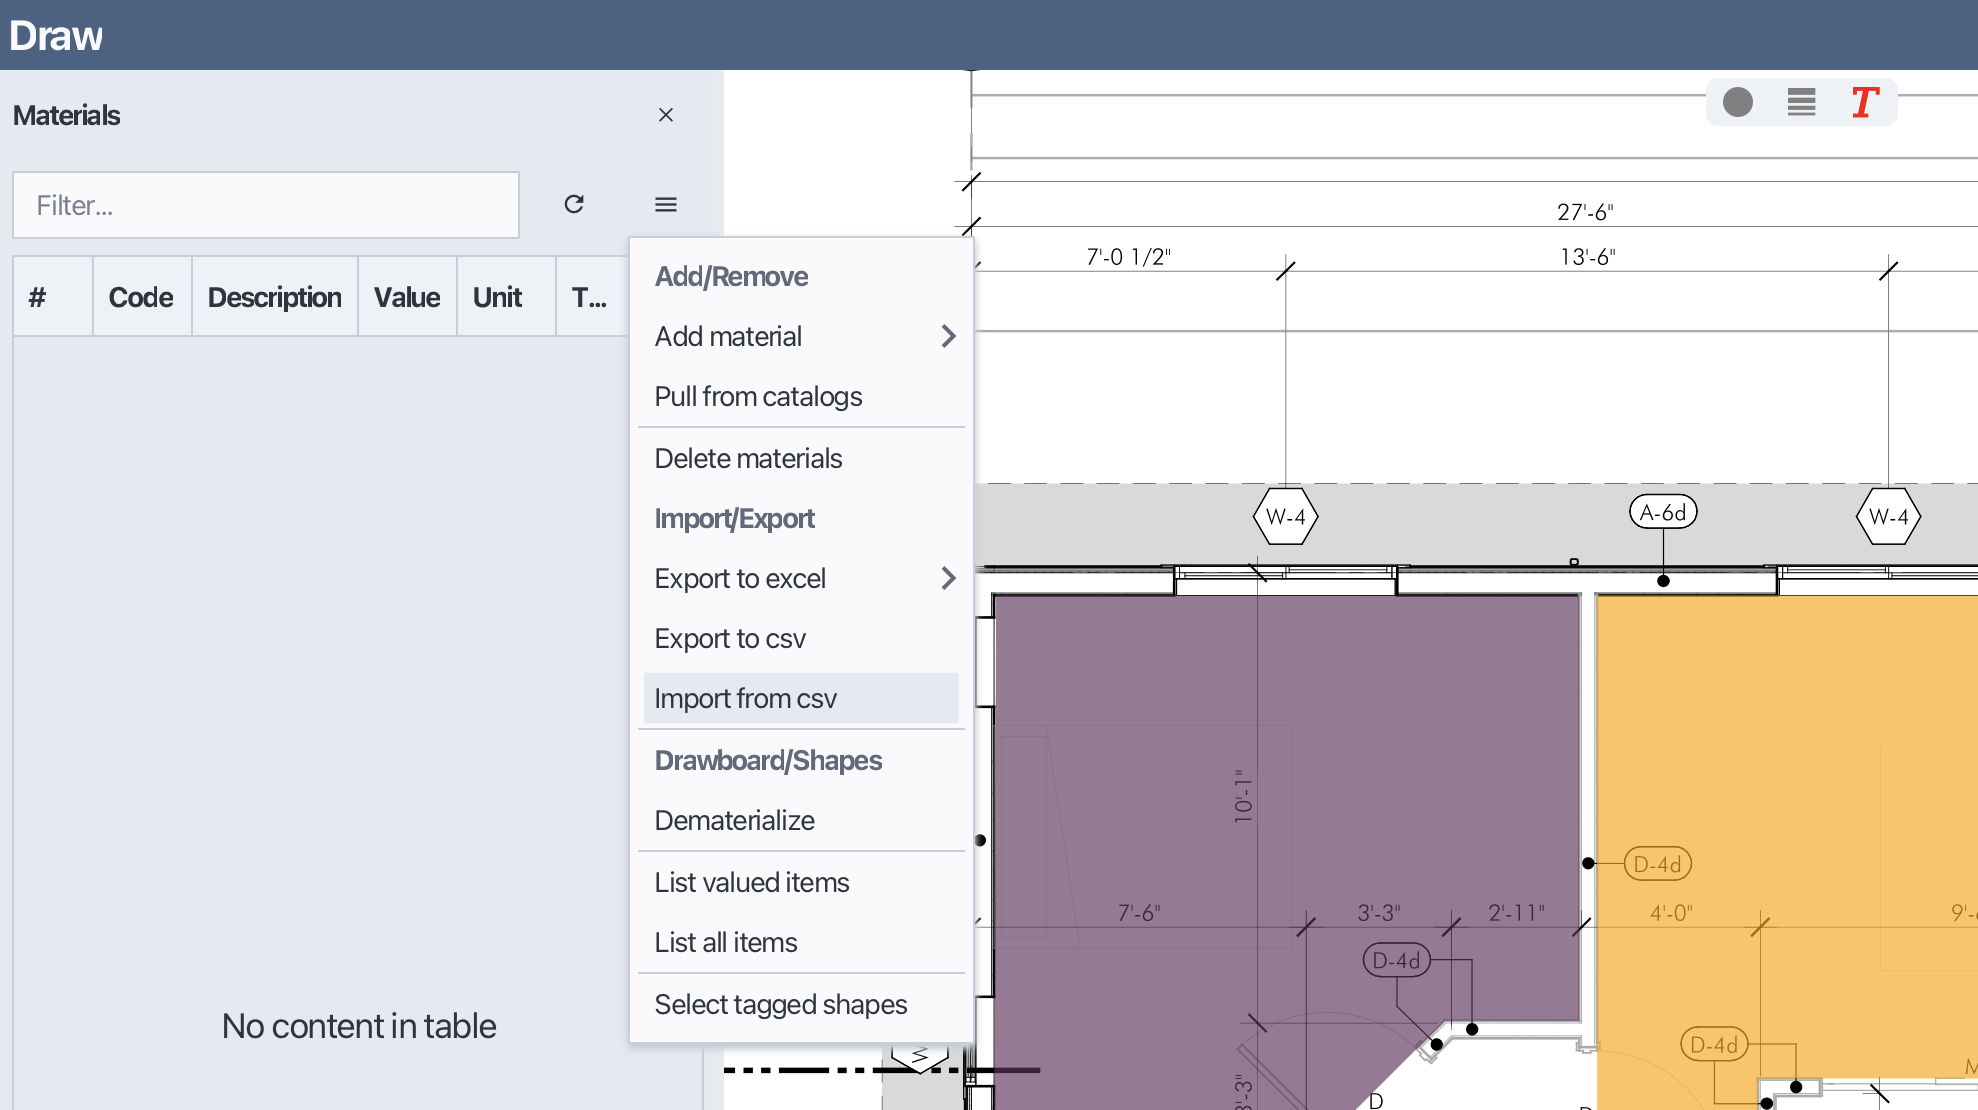The image size is (1978, 1110).
Task: Select the Import from csv menu entry
Action: [x=746, y=698]
